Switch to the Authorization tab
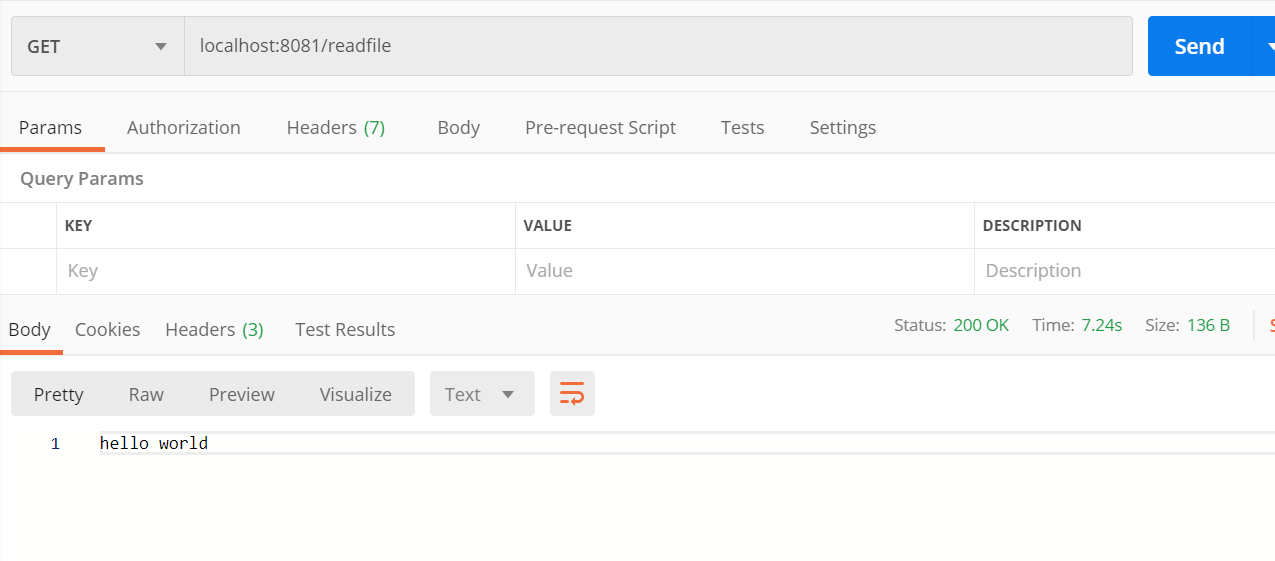This screenshot has height=561, width=1275. [x=183, y=127]
